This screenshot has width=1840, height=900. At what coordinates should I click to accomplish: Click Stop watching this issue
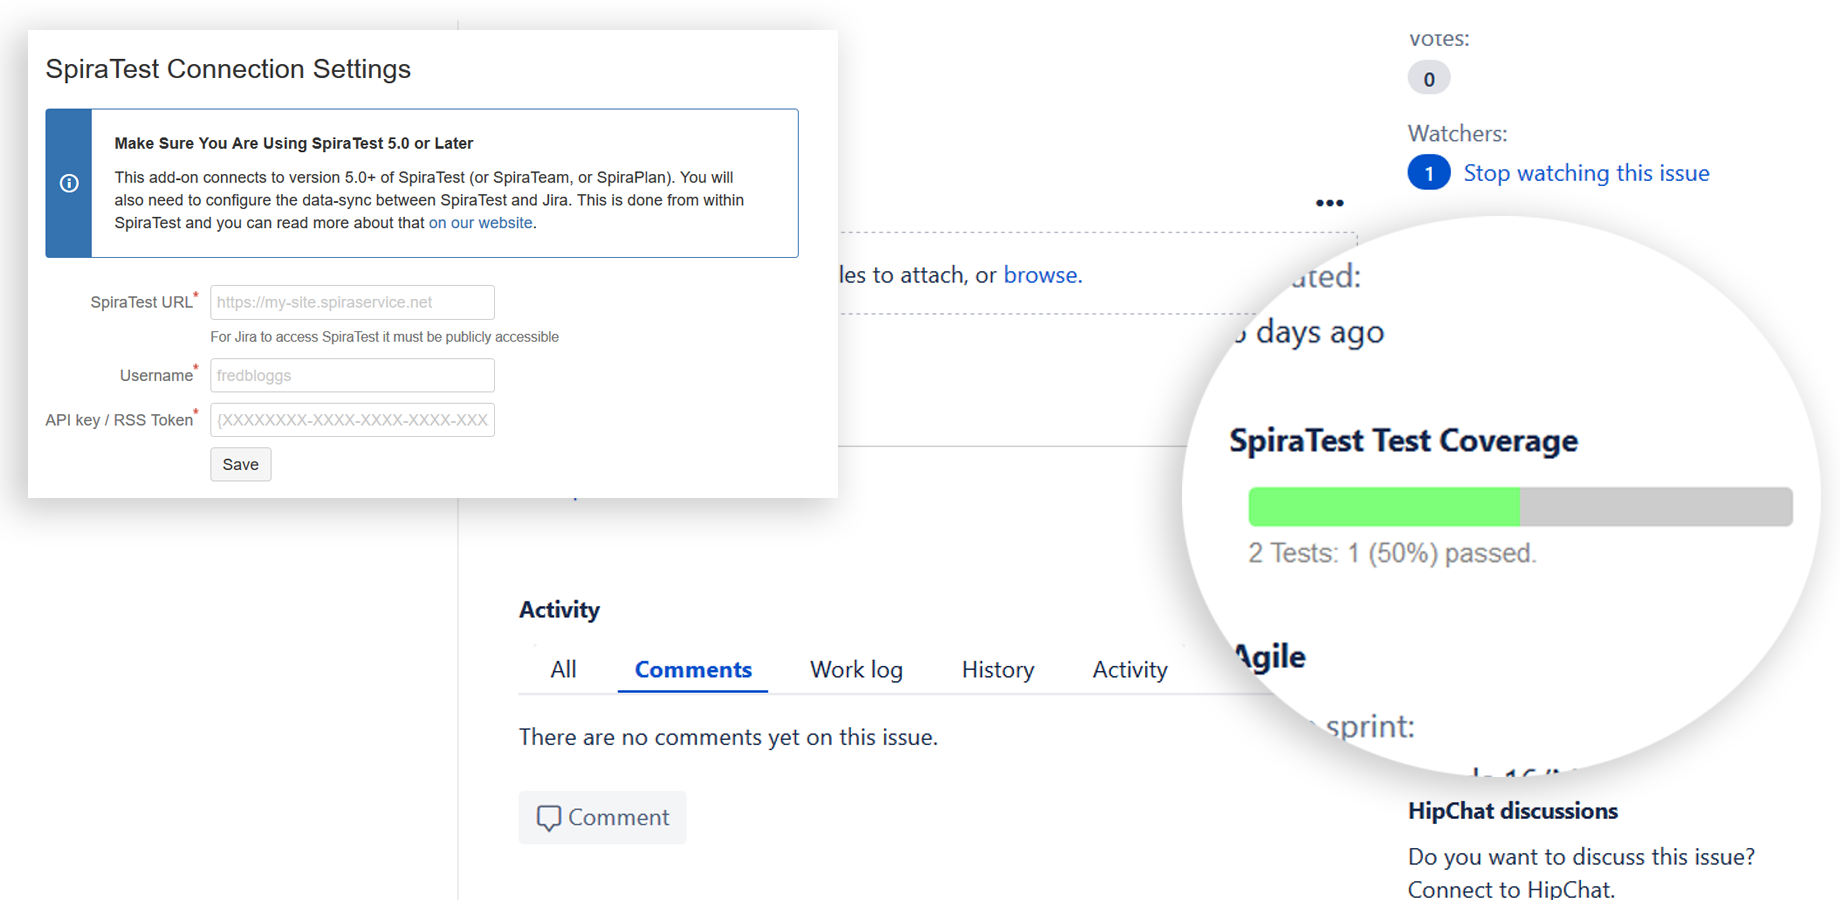pos(1586,173)
